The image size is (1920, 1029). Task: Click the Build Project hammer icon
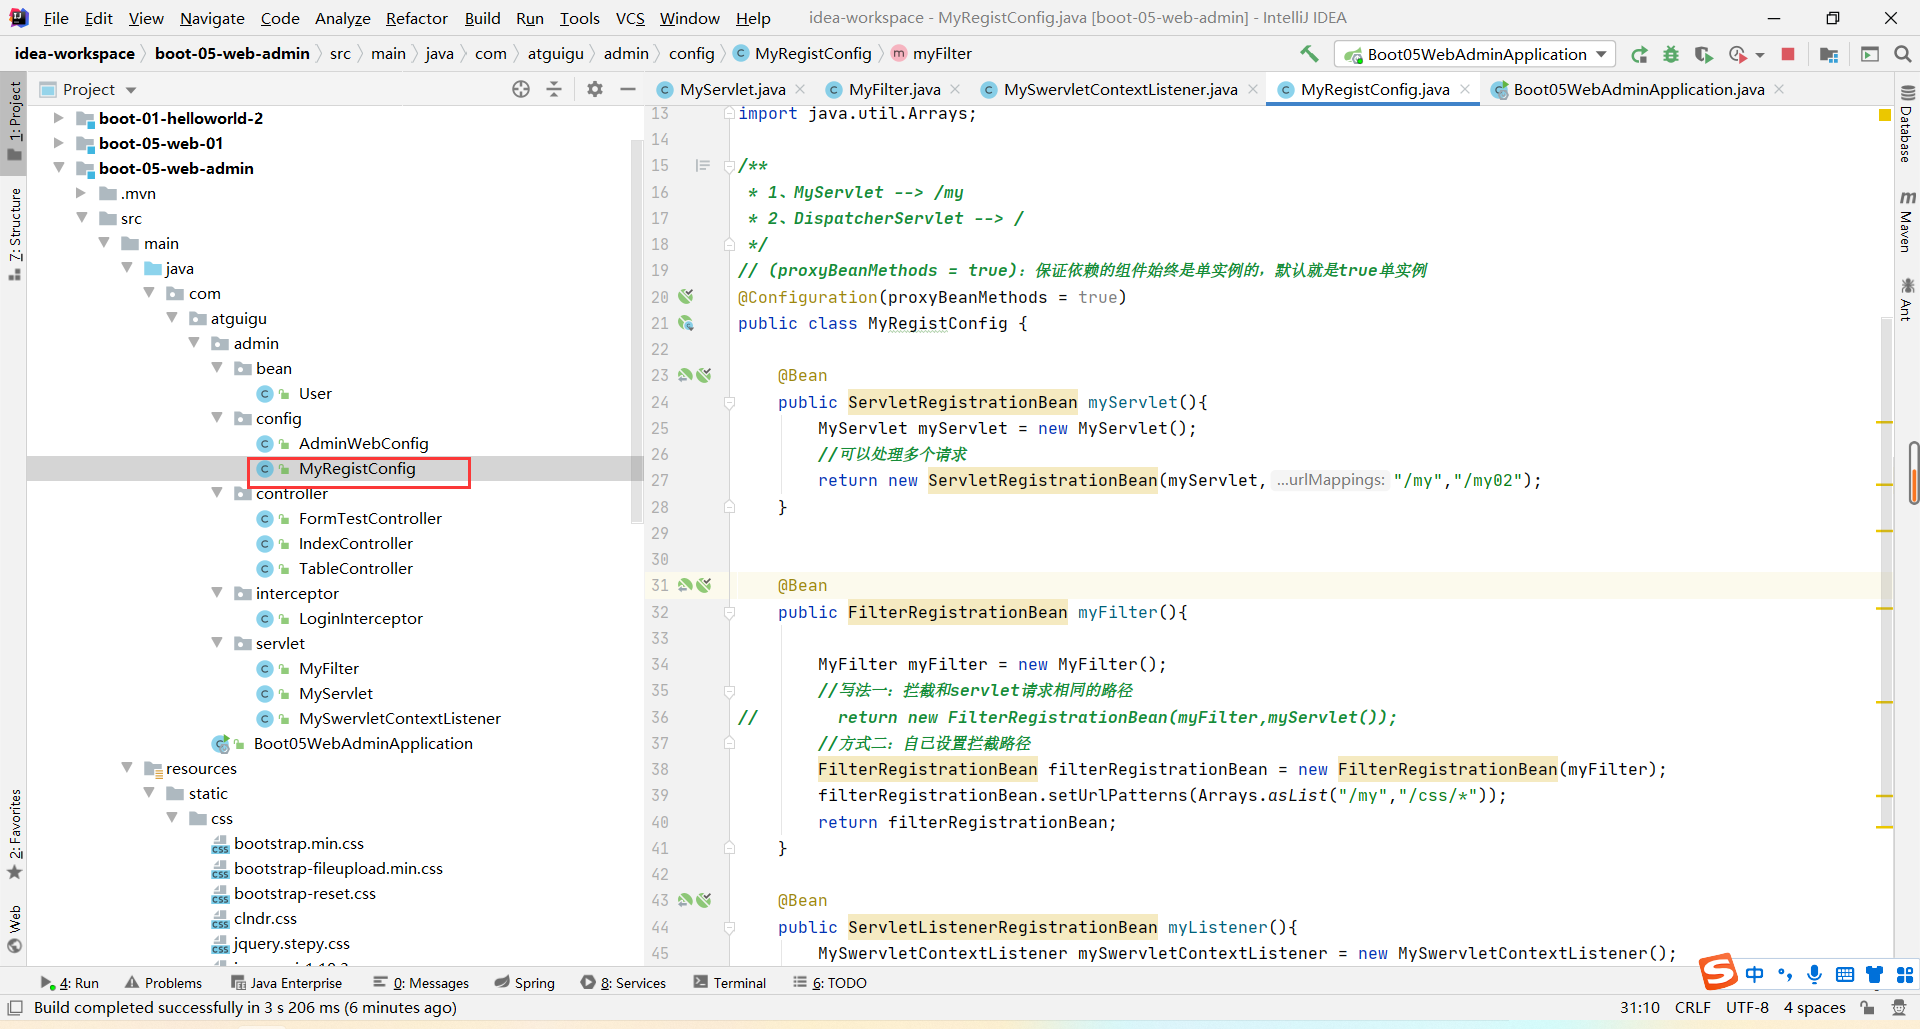point(1309,54)
